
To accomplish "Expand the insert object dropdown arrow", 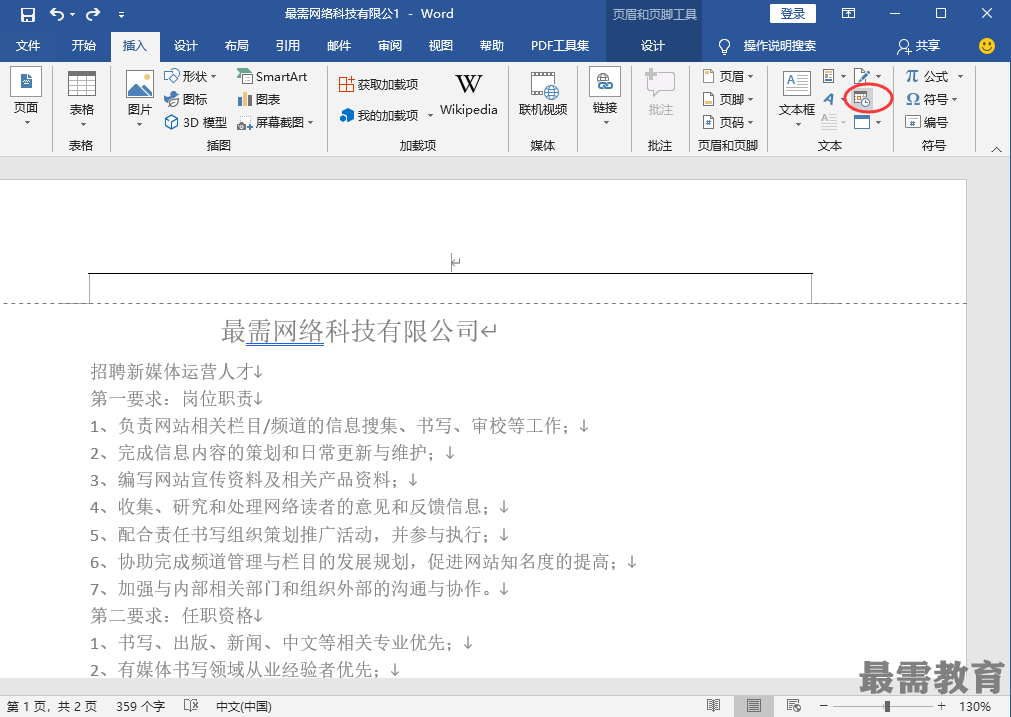I will (878, 123).
